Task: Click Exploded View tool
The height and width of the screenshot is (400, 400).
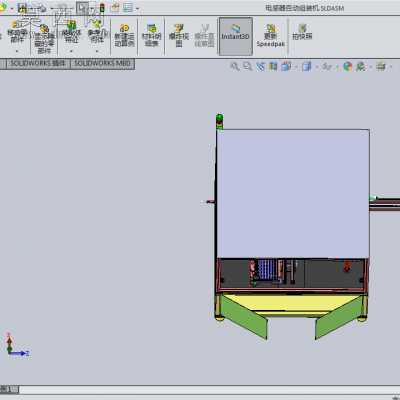Action: pyautogui.click(x=179, y=36)
